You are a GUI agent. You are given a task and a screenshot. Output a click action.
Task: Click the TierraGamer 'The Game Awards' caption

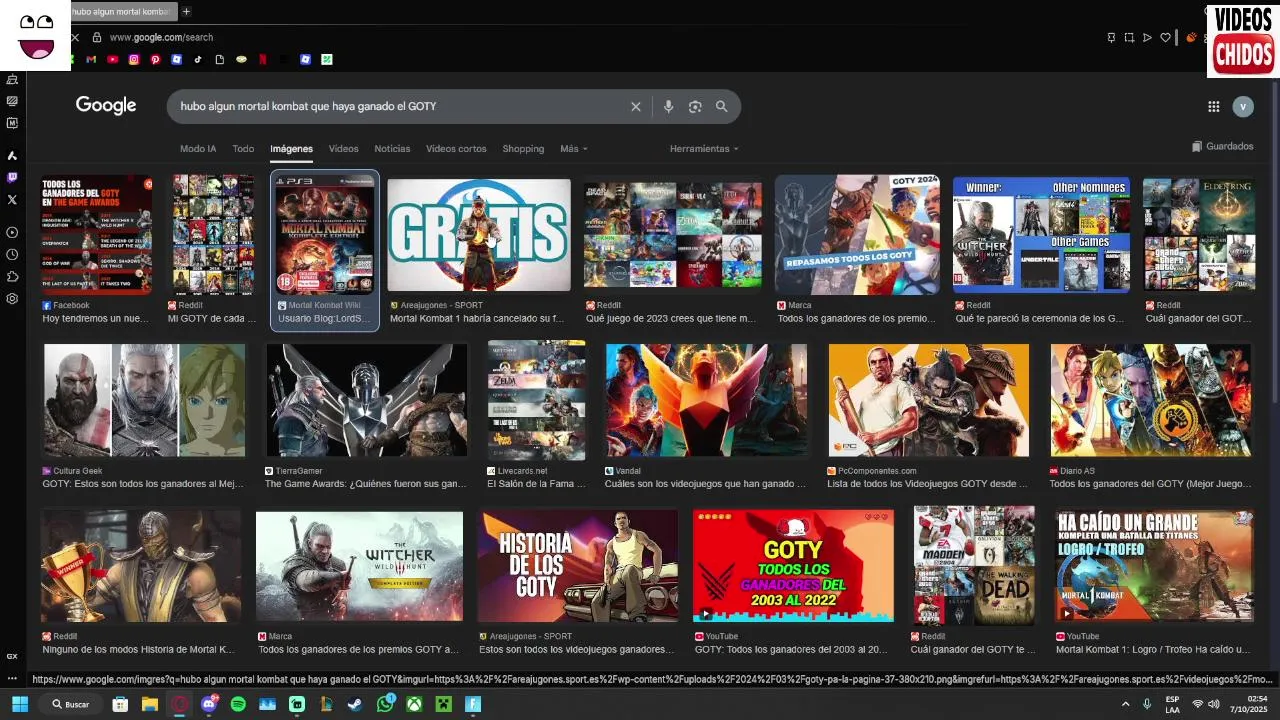pos(365,484)
